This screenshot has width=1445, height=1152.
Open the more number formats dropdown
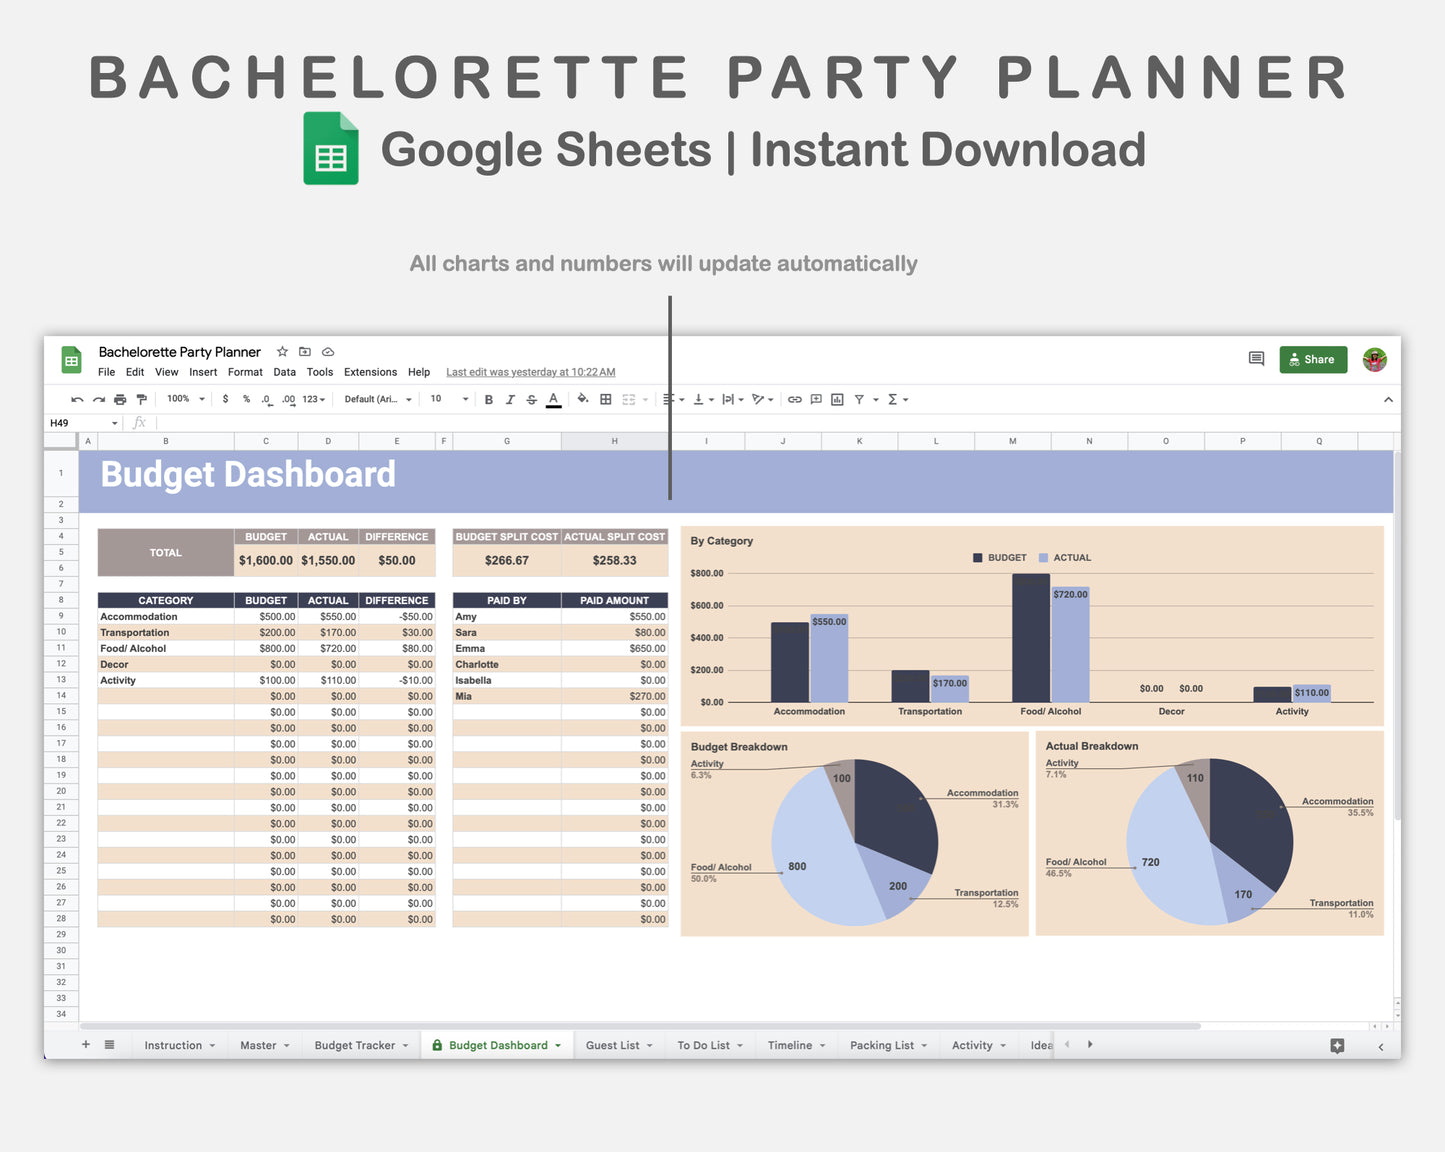[314, 399]
